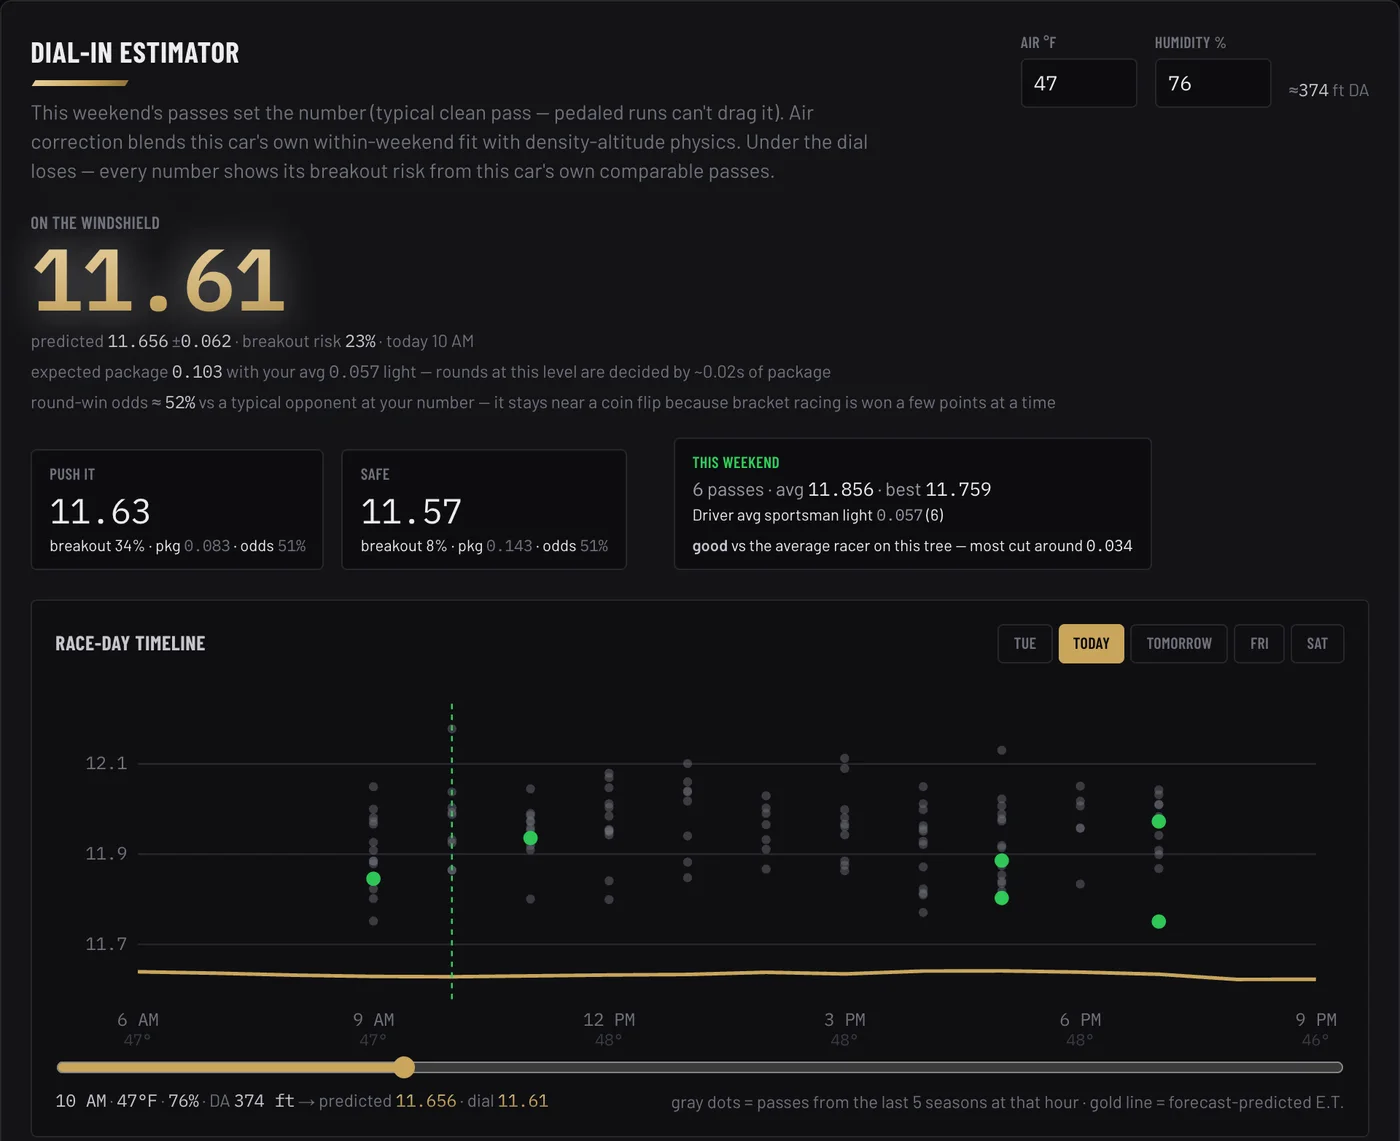Click the "9 PM" axis label
The image size is (1400, 1141).
(x=1316, y=1020)
